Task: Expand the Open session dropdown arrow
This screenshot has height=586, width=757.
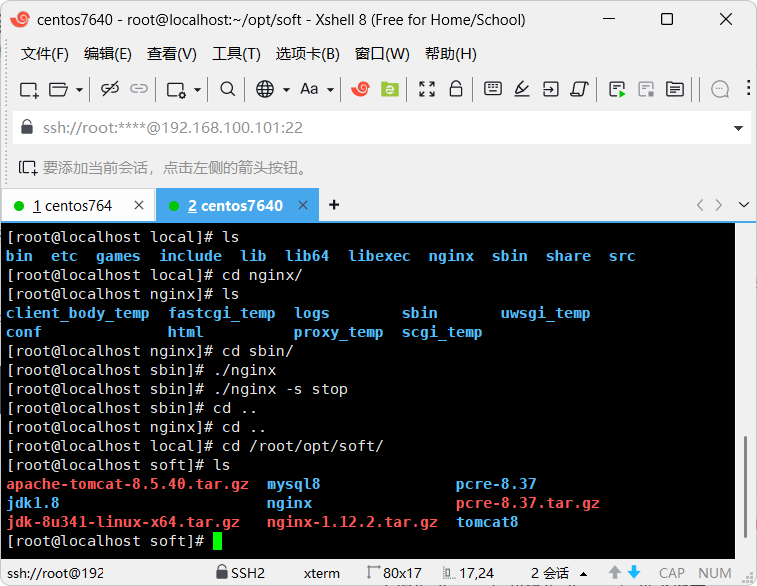Action: [80, 90]
